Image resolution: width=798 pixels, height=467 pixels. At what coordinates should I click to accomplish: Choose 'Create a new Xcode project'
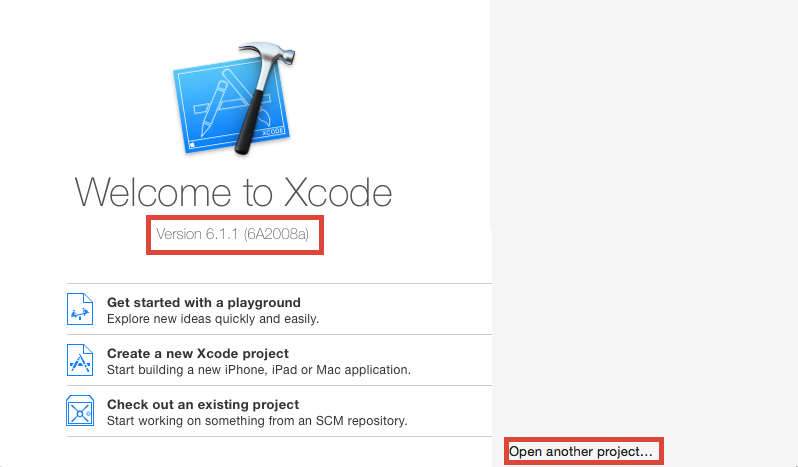pos(197,353)
